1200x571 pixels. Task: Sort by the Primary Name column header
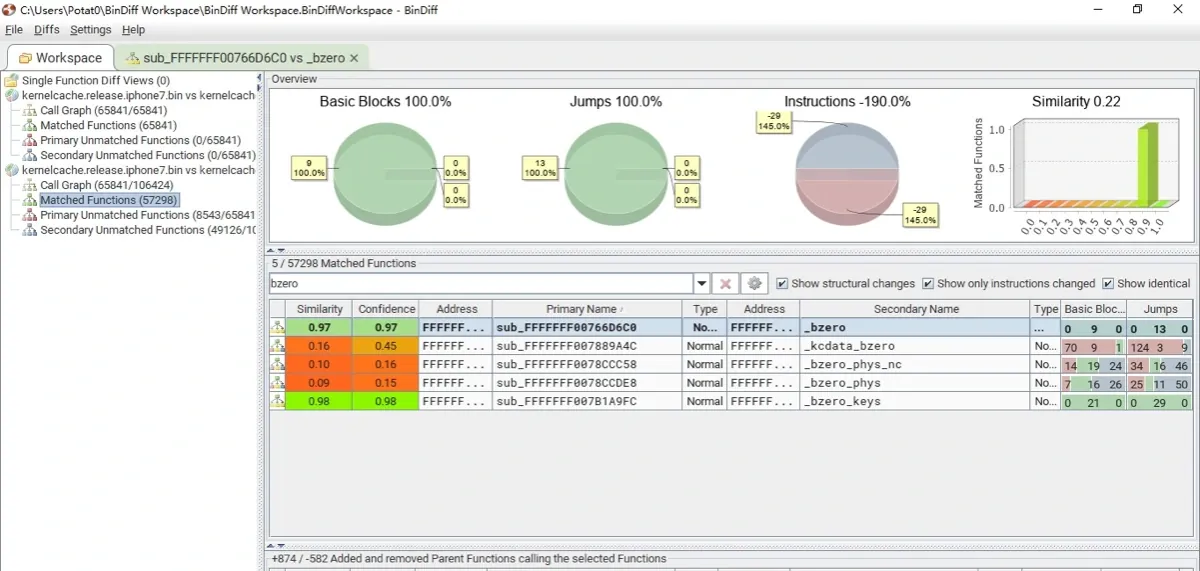(x=586, y=309)
